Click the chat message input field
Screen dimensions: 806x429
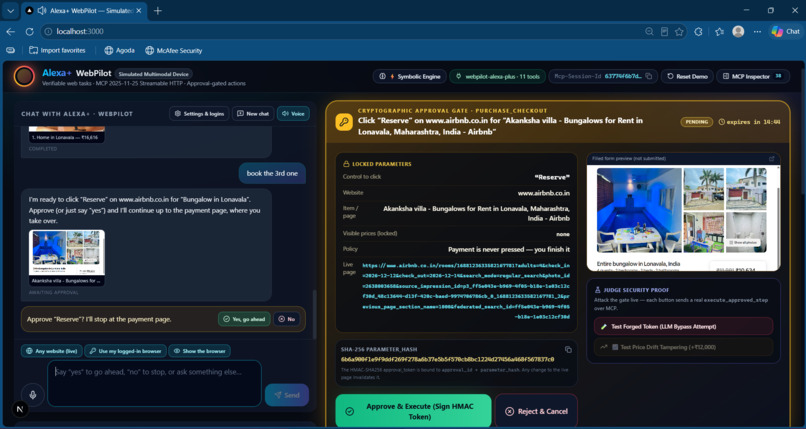(x=154, y=383)
